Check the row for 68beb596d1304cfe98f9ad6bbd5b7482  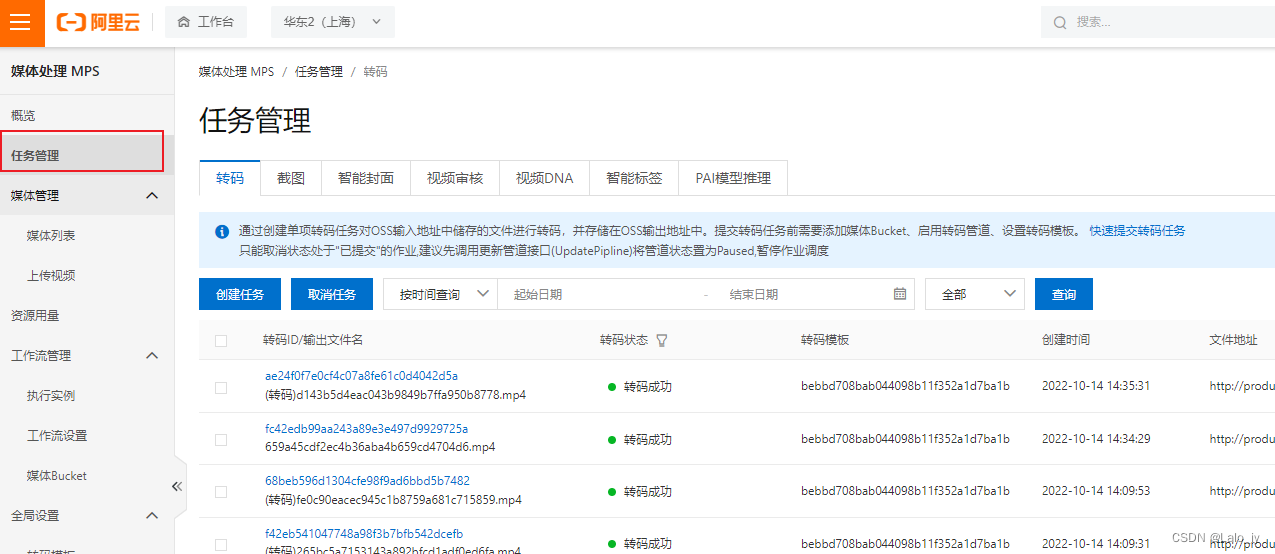pyautogui.click(x=221, y=491)
